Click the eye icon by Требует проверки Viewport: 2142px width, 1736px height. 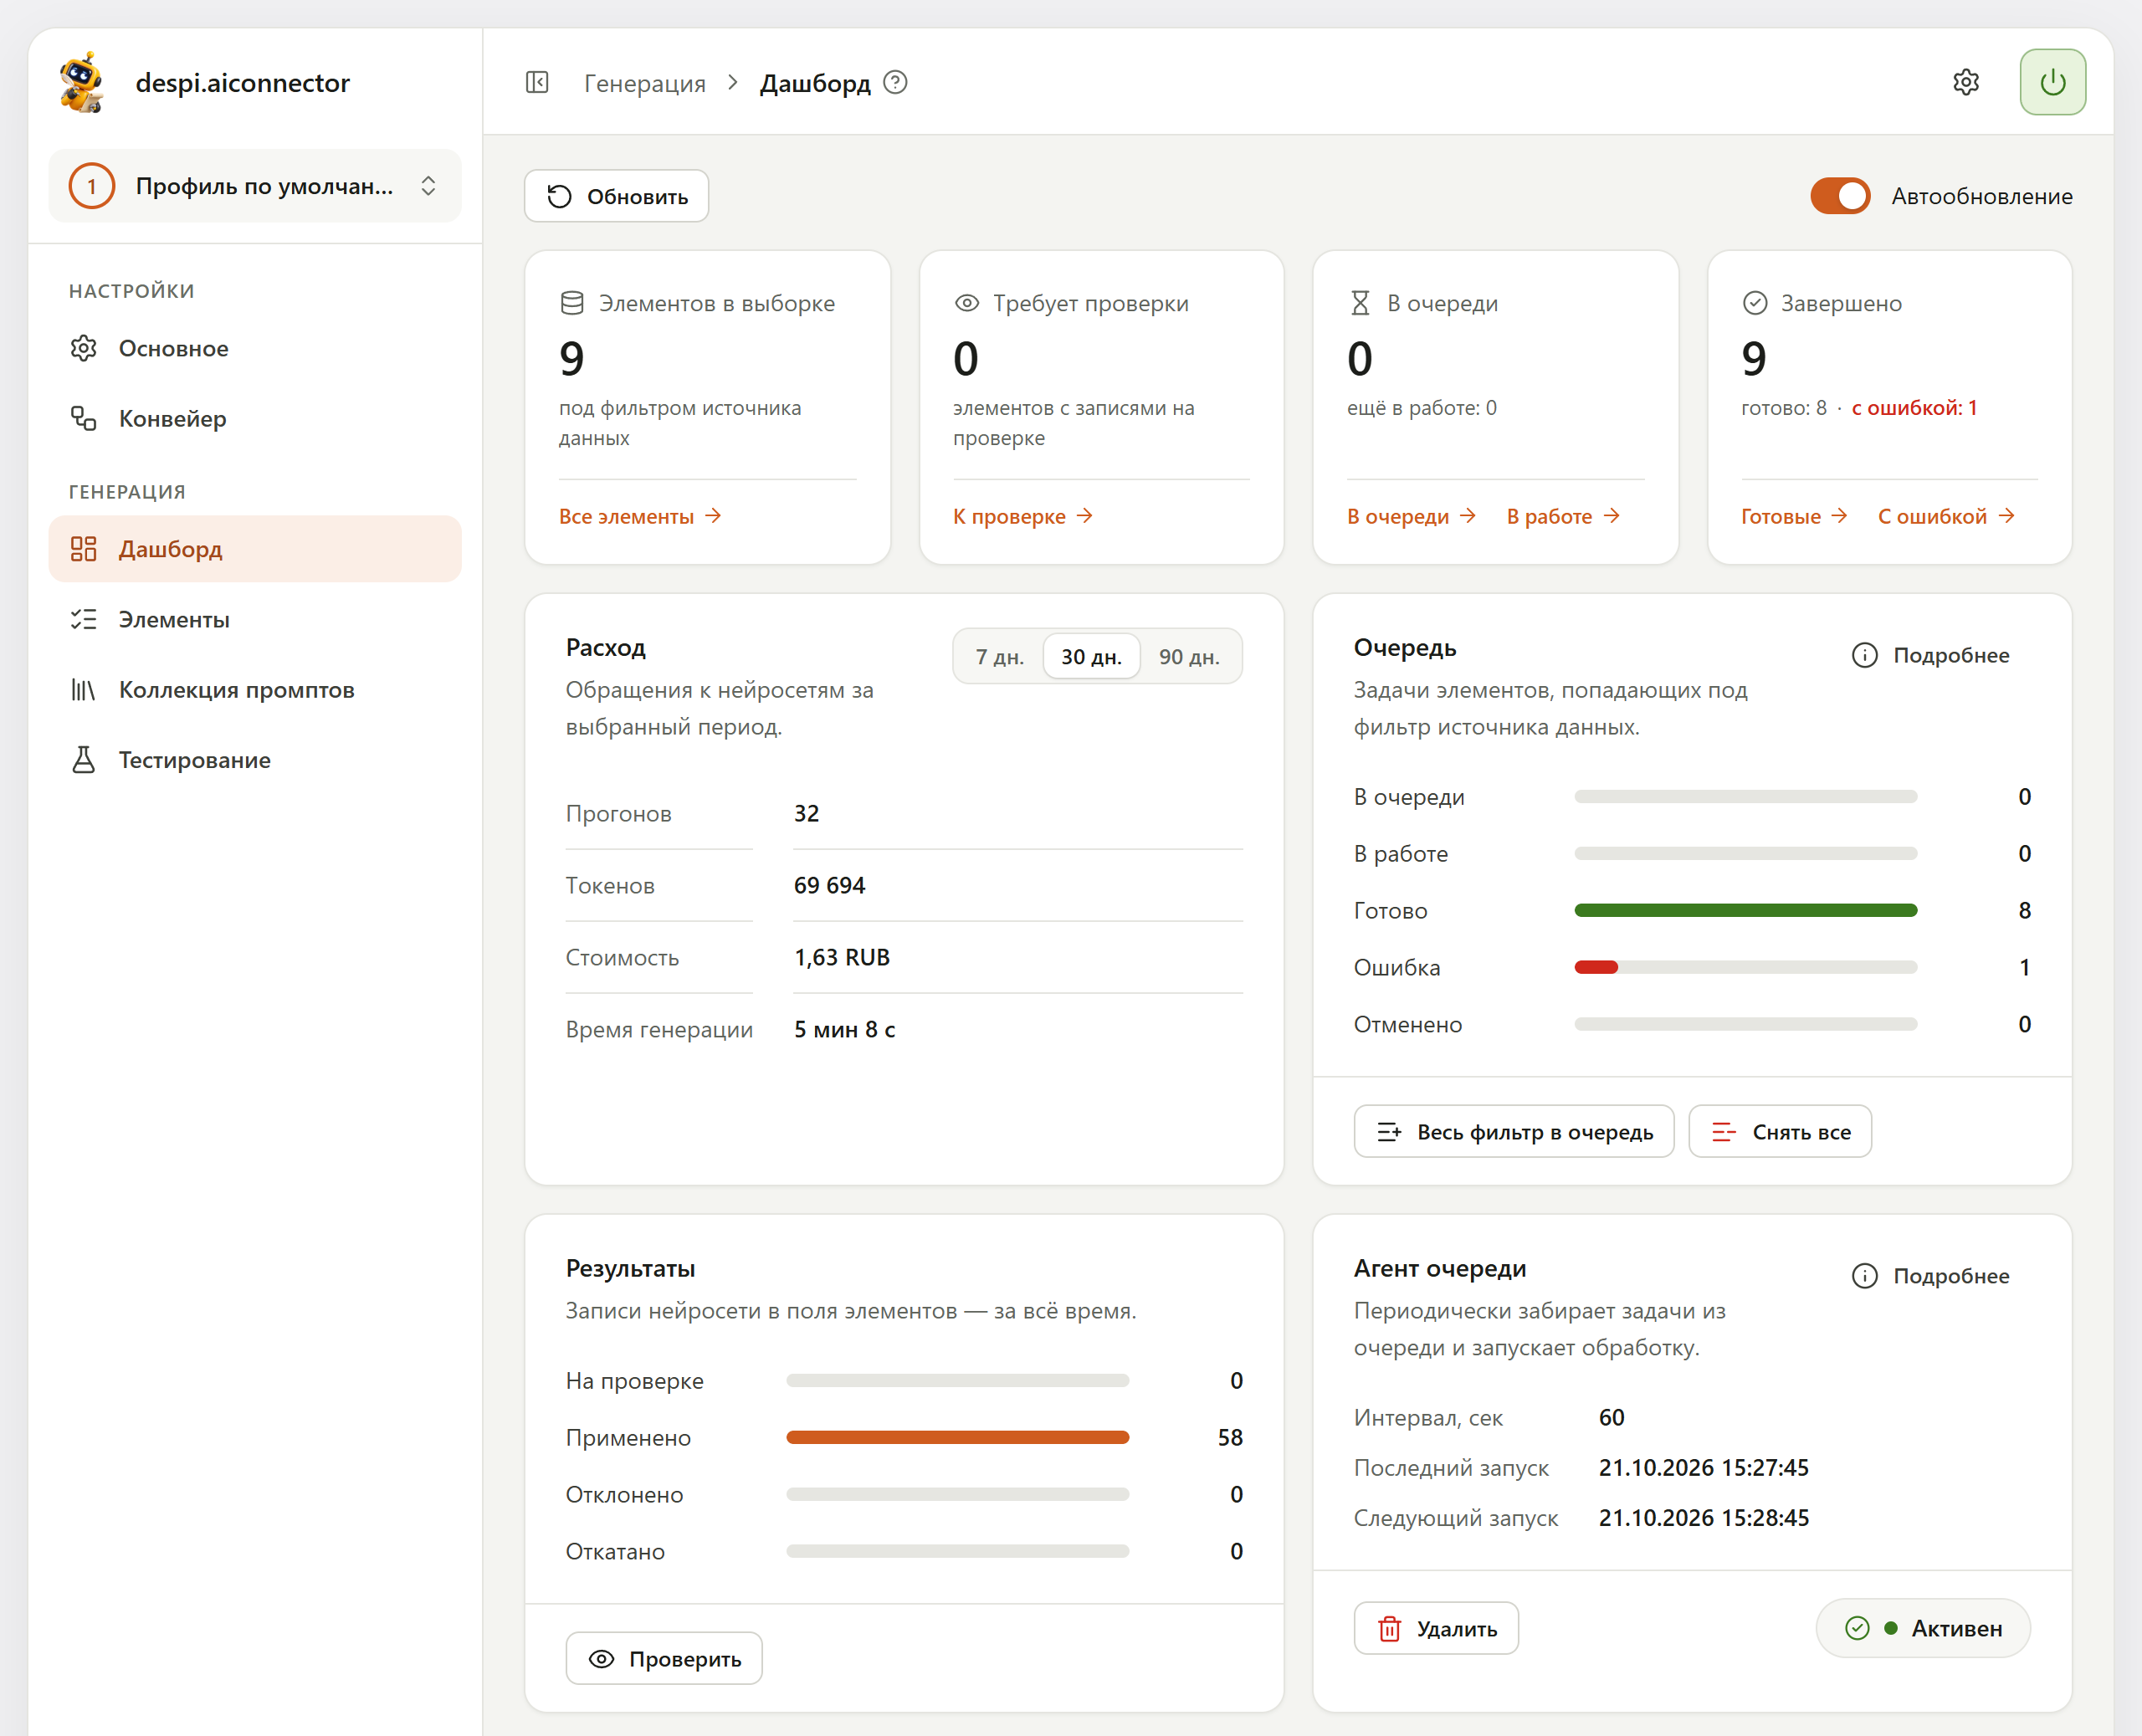[967, 303]
